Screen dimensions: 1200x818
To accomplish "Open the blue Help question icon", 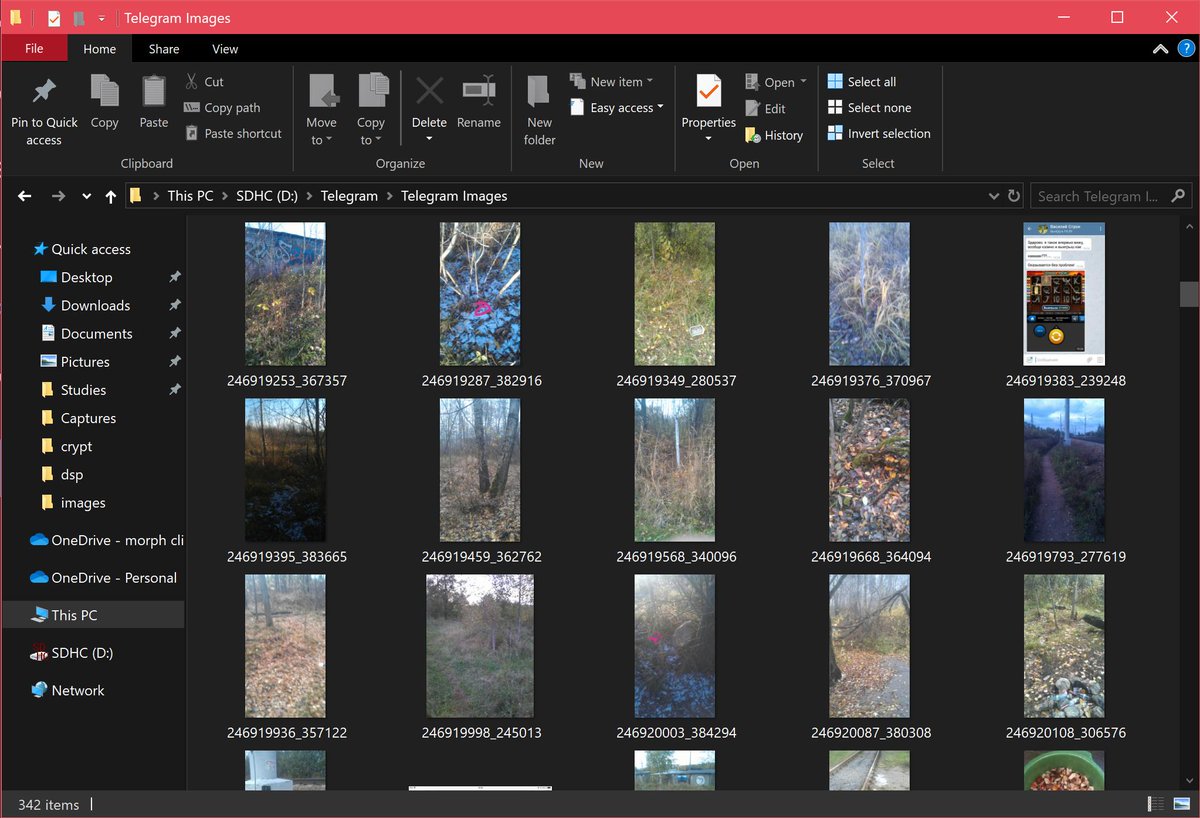I will 1185,48.
